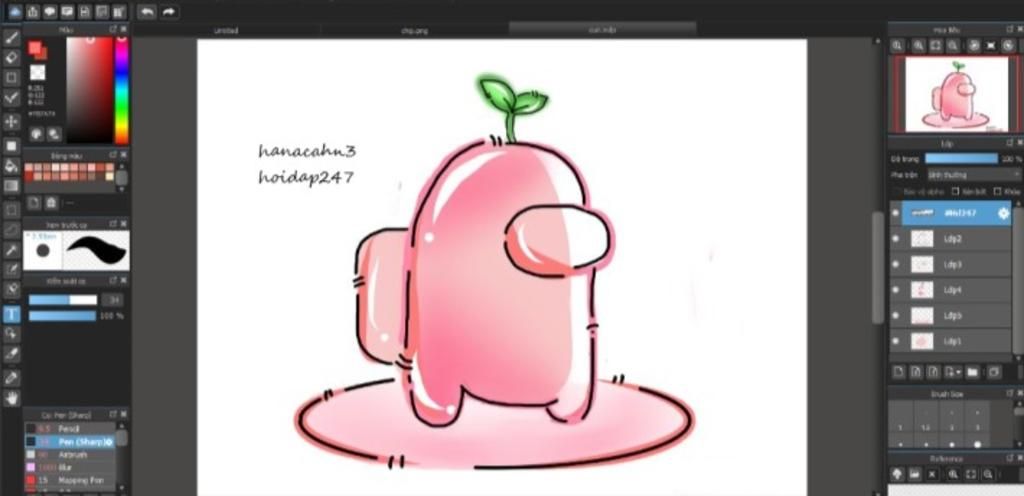The width and height of the screenshot is (1024, 496).
Task: Select the Move tool with four arrows
Action: pyautogui.click(x=11, y=121)
